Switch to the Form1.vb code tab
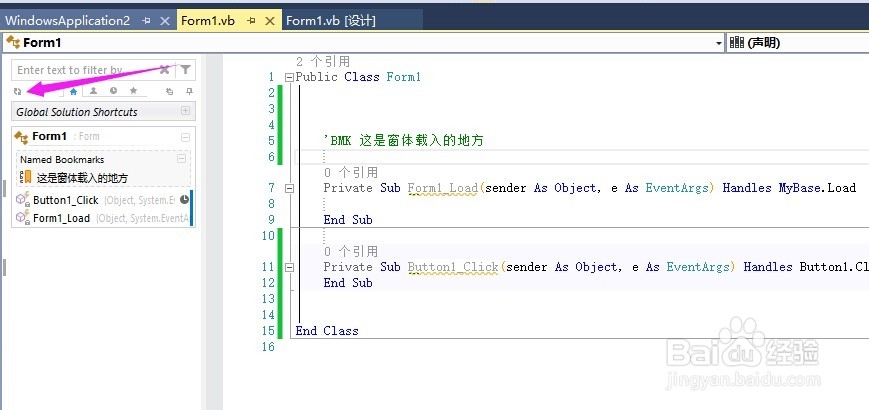 (208, 20)
